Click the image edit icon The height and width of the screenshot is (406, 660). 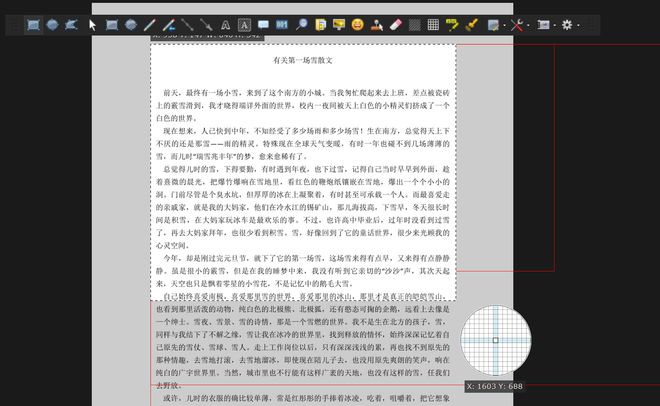click(x=493, y=25)
